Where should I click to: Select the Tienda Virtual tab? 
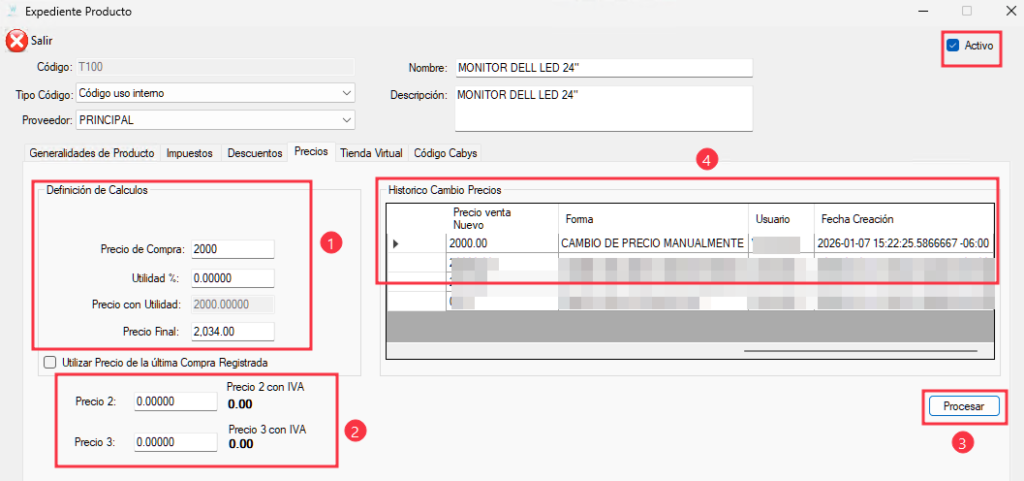click(371, 153)
